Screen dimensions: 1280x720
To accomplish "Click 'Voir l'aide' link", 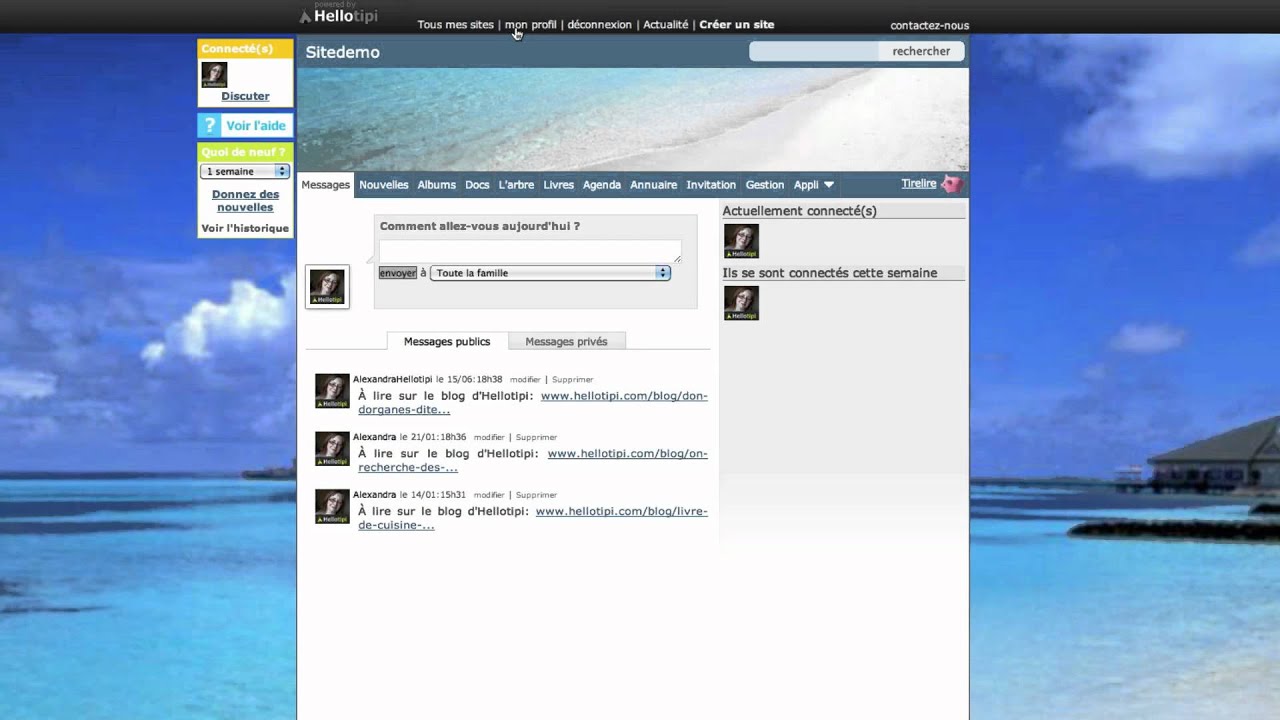I will click(x=256, y=125).
